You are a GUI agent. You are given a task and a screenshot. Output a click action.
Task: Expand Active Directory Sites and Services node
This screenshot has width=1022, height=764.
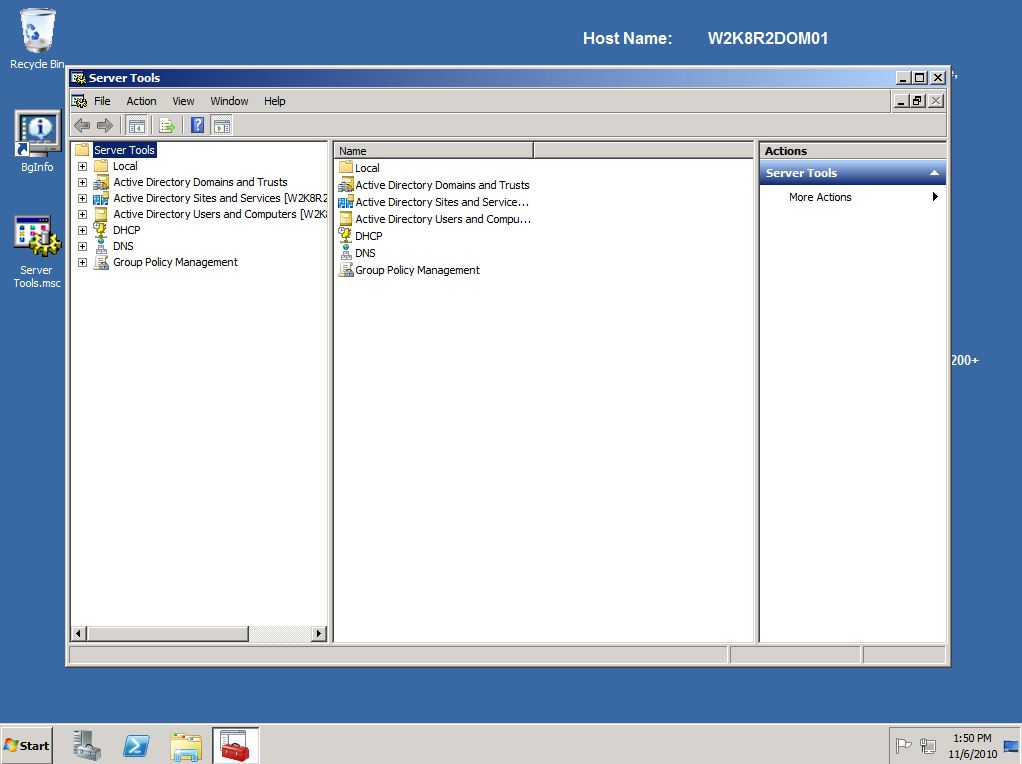82,198
